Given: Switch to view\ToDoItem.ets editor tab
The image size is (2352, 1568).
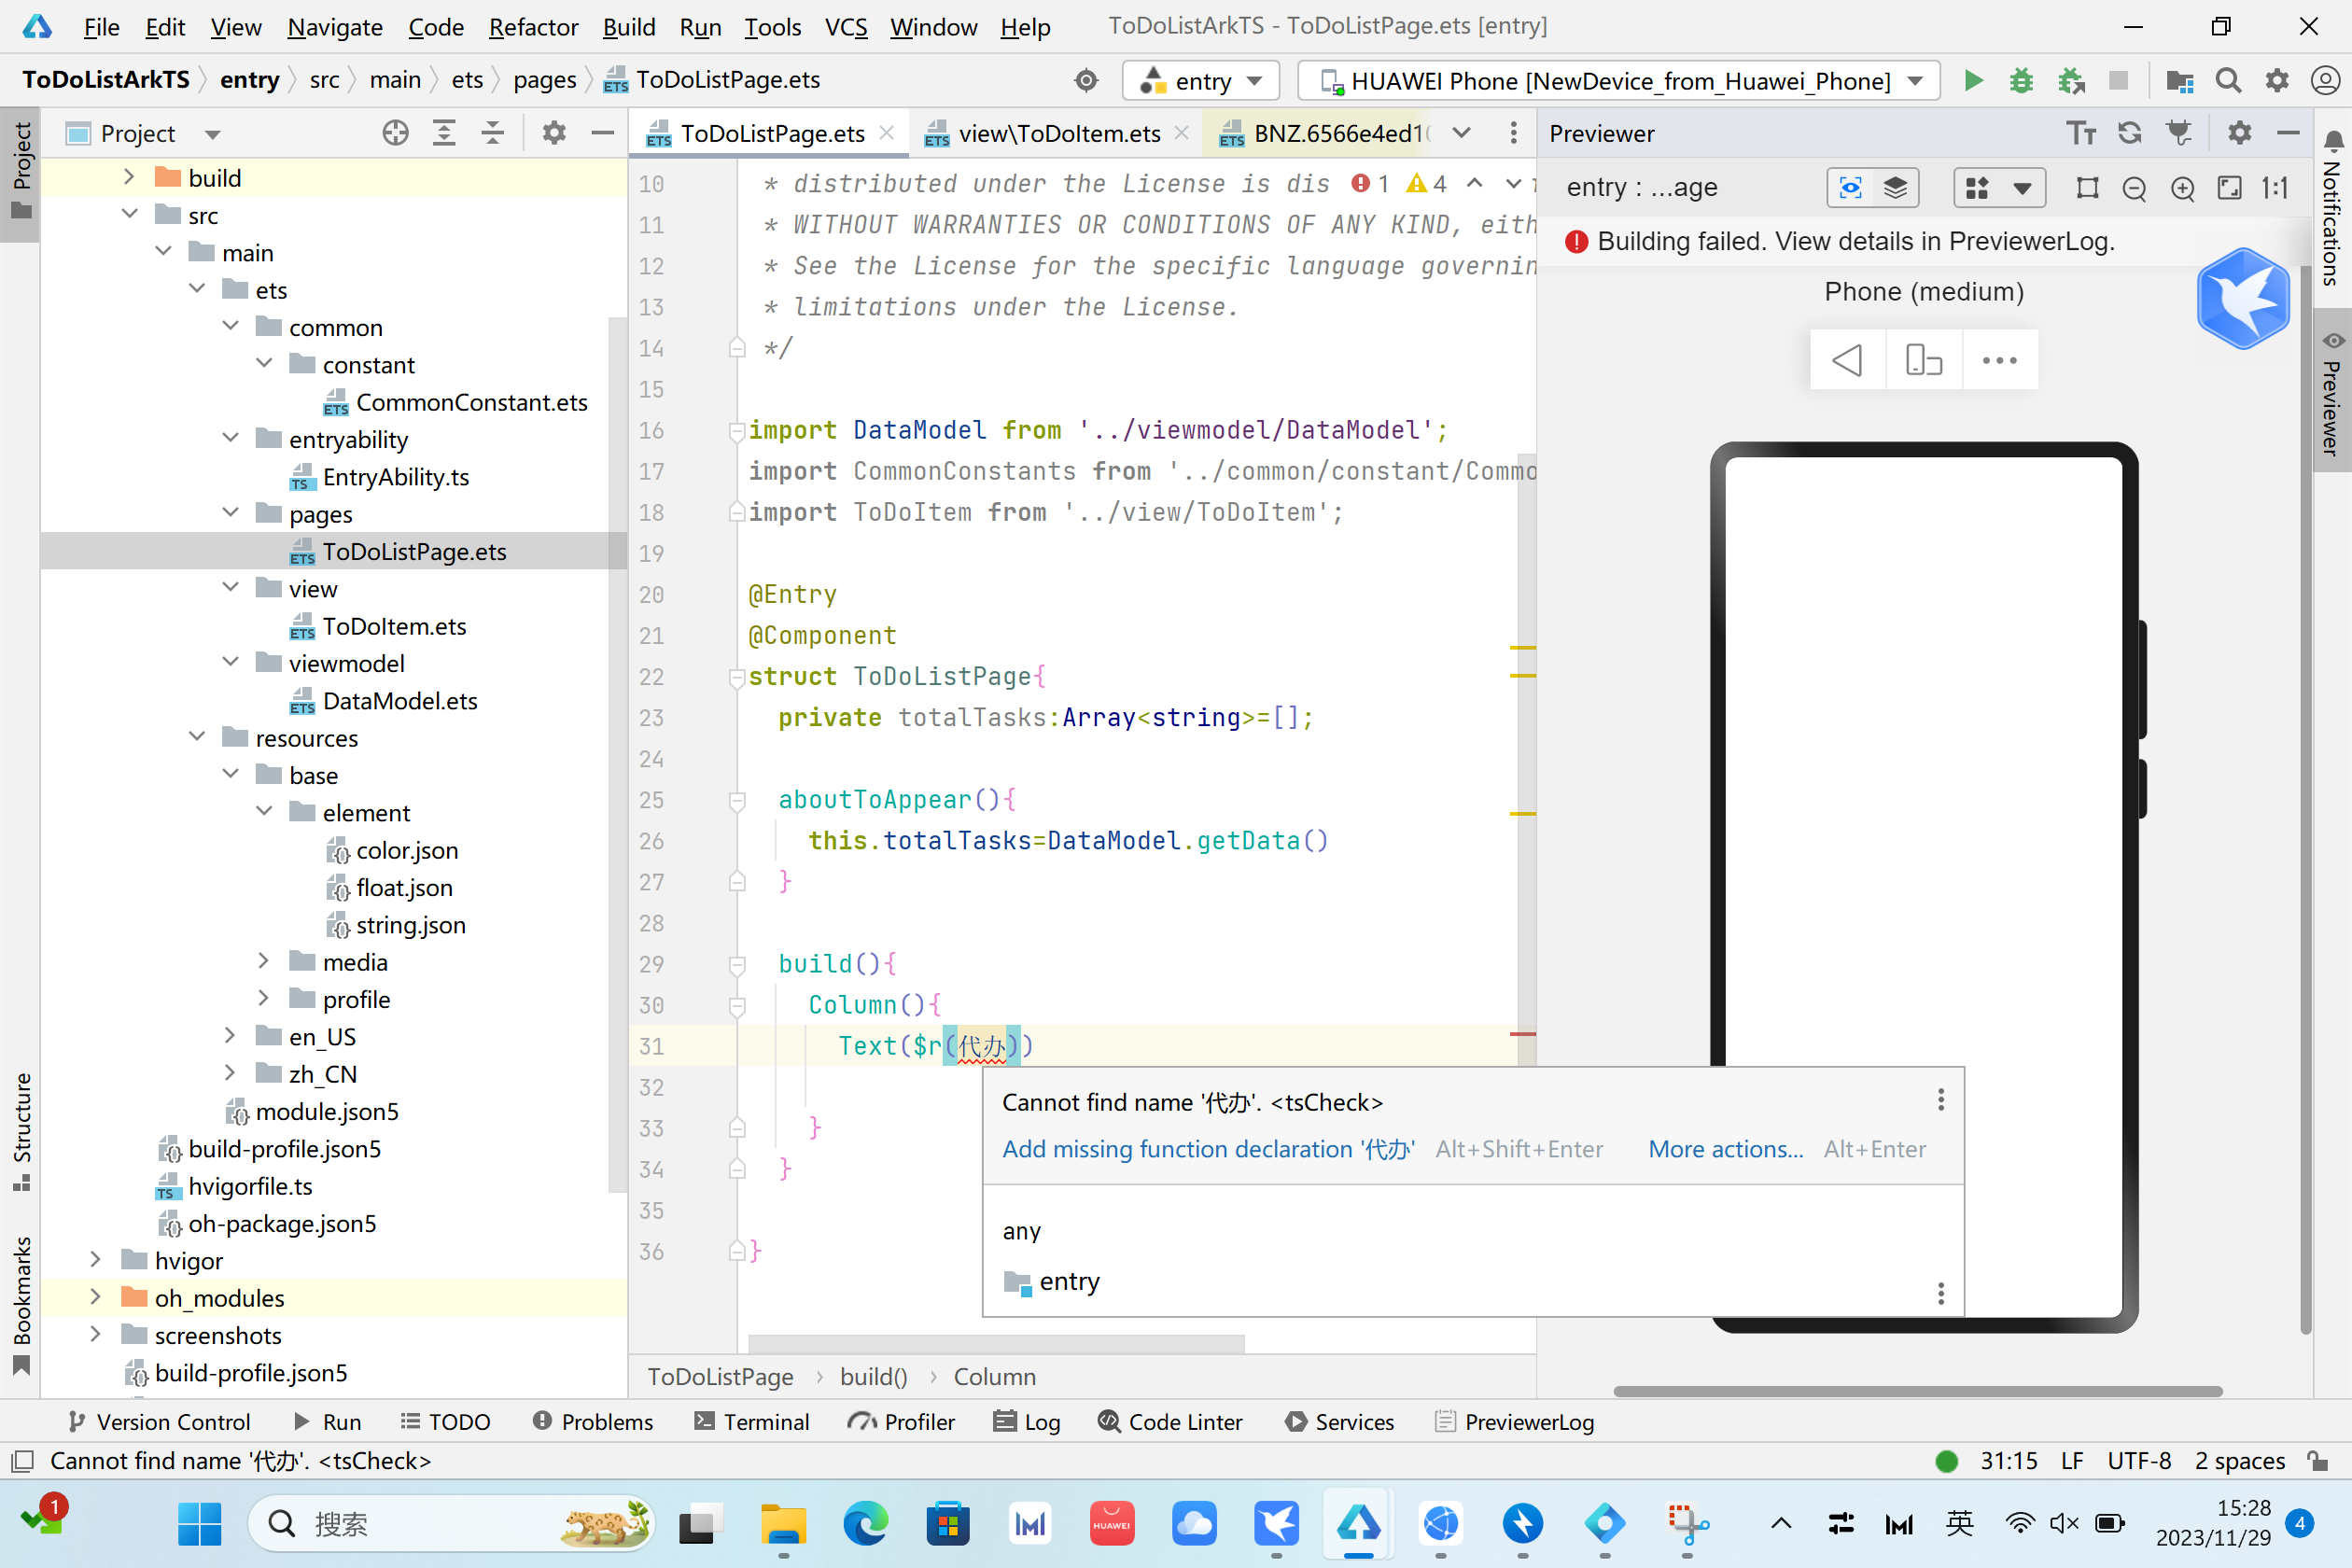Looking at the screenshot, I should pos(1058,133).
